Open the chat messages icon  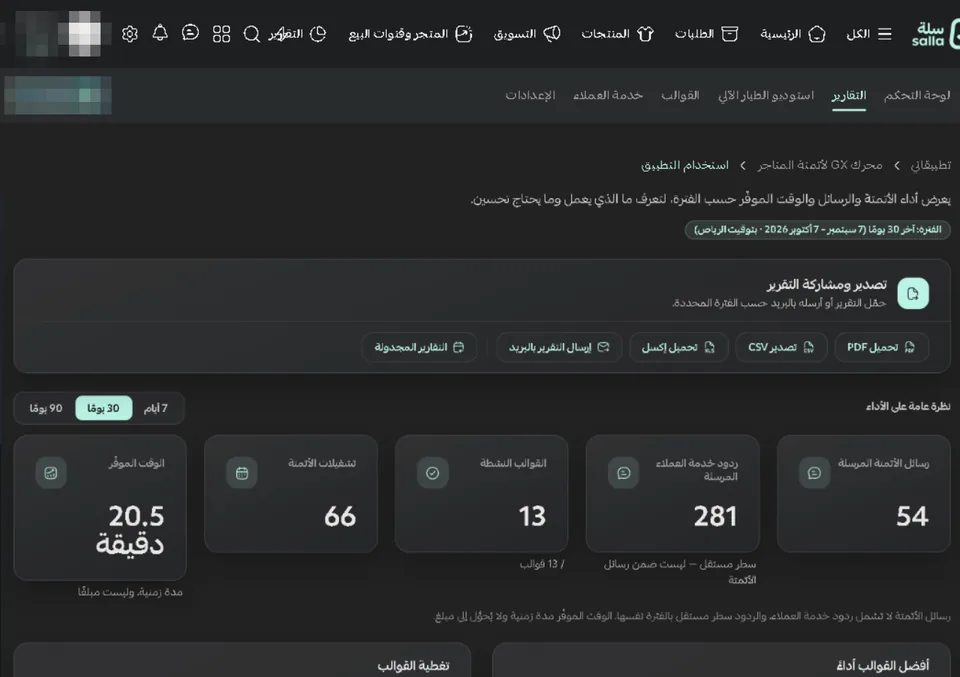pyautogui.click(x=190, y=33)
